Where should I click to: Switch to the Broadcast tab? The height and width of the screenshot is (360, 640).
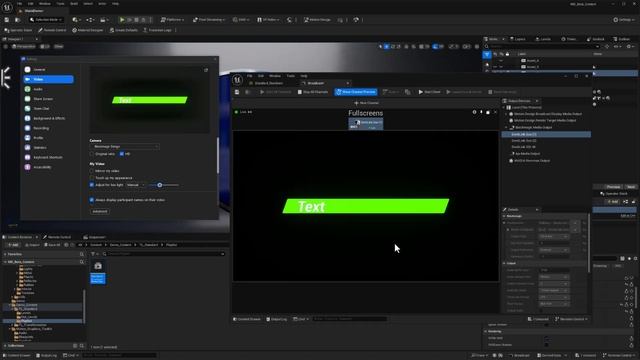[x=325, y=83]
